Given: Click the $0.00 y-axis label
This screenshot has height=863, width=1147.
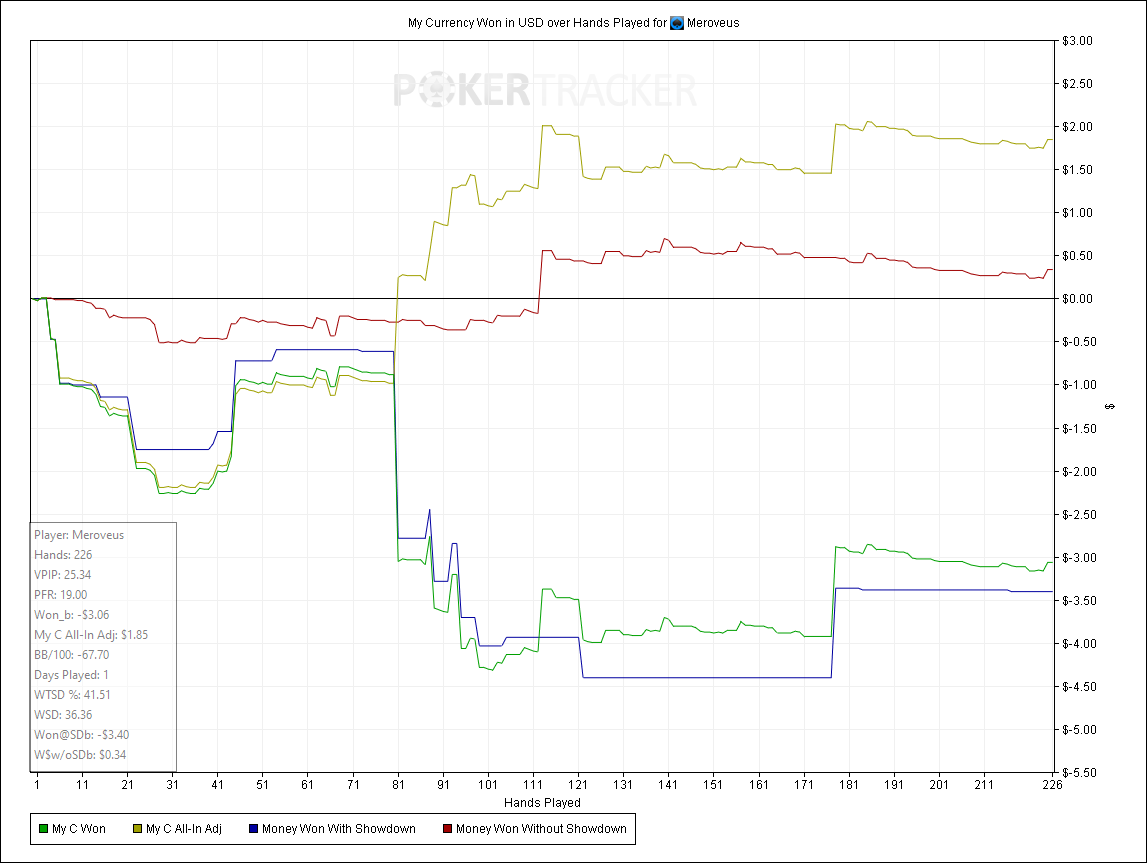Looking at the screenshot, I should pos(1078,298).
